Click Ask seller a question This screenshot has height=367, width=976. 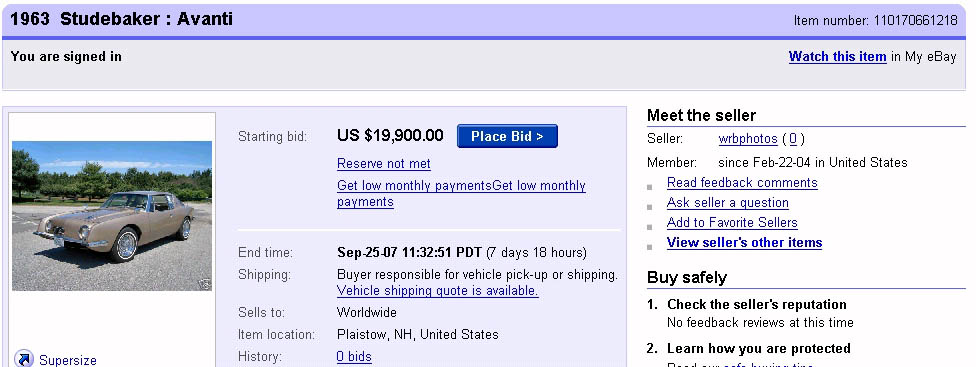728,203
